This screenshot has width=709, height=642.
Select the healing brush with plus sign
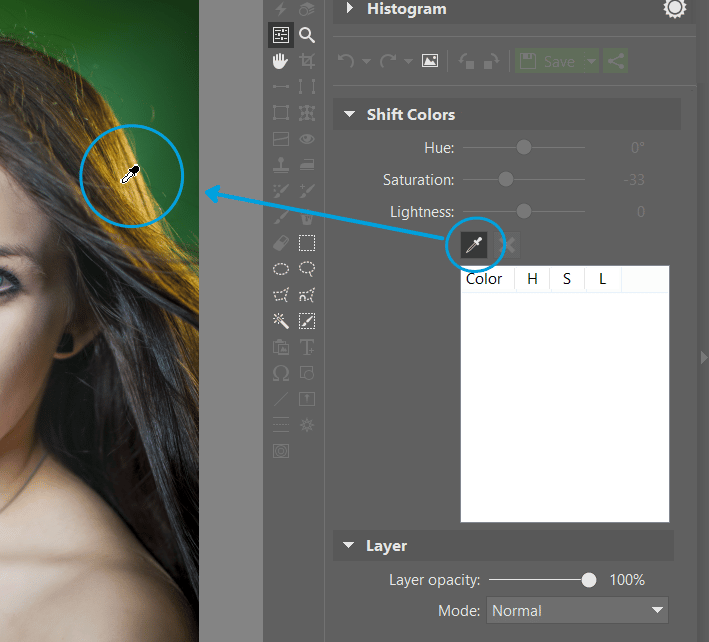(x=307, y=191)
